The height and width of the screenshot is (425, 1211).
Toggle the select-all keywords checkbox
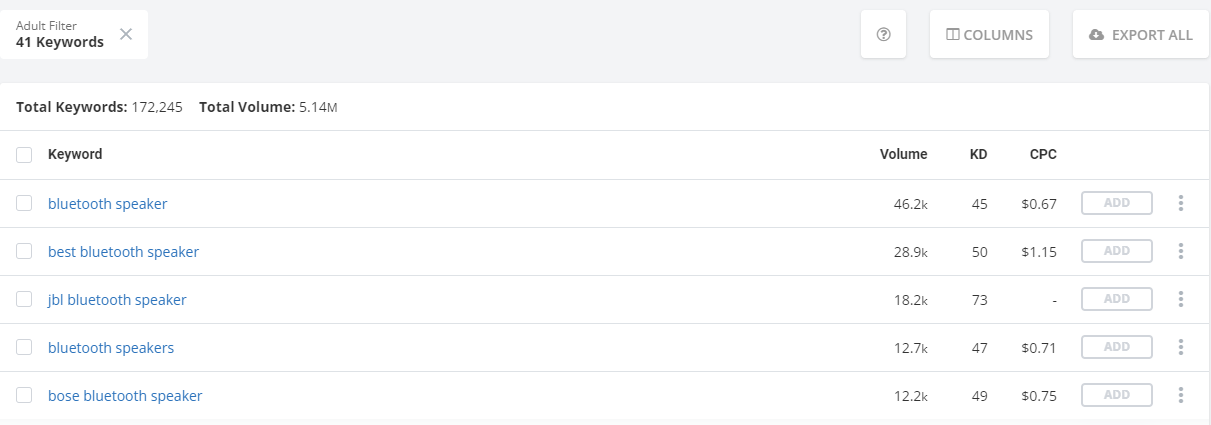24,155
